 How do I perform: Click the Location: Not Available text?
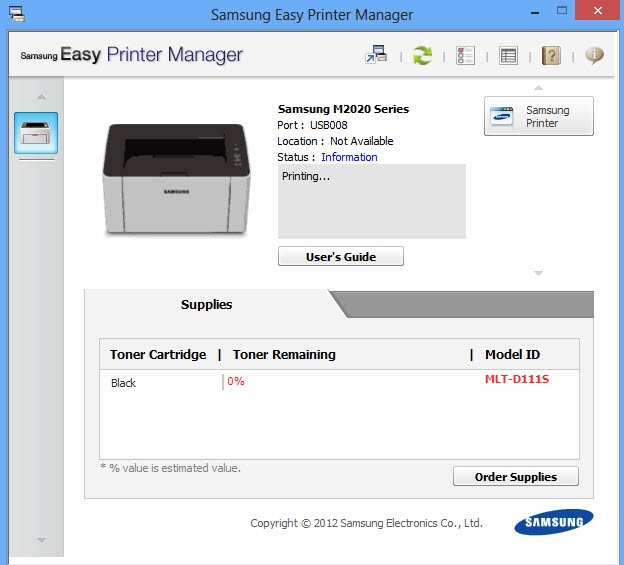tap(335, 141)
